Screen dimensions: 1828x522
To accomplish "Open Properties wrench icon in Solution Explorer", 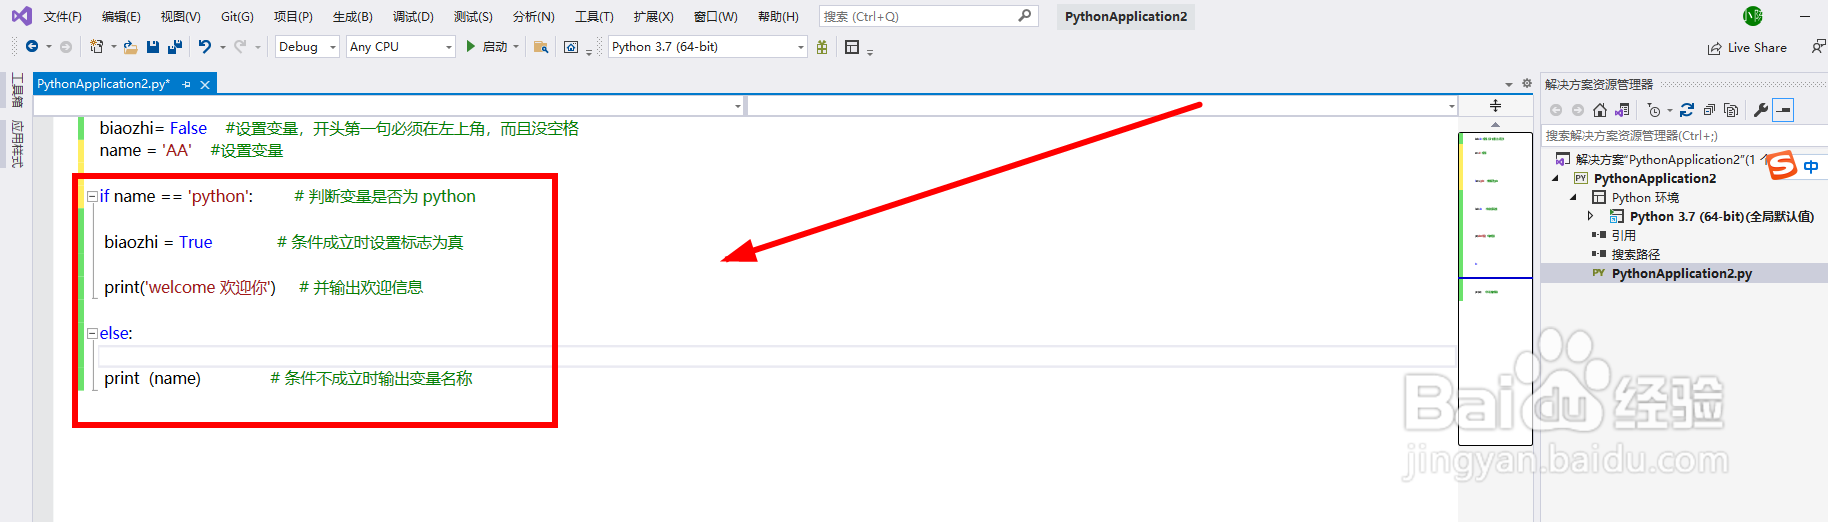I will coord(1761,110).
